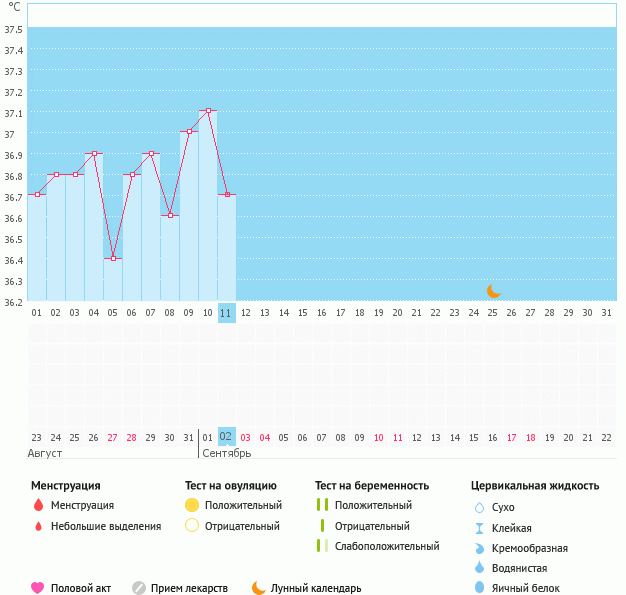Select the Кремообразная cervical fluid icon
The width and height of the screenshot is (626, 595).
[479, 548]
